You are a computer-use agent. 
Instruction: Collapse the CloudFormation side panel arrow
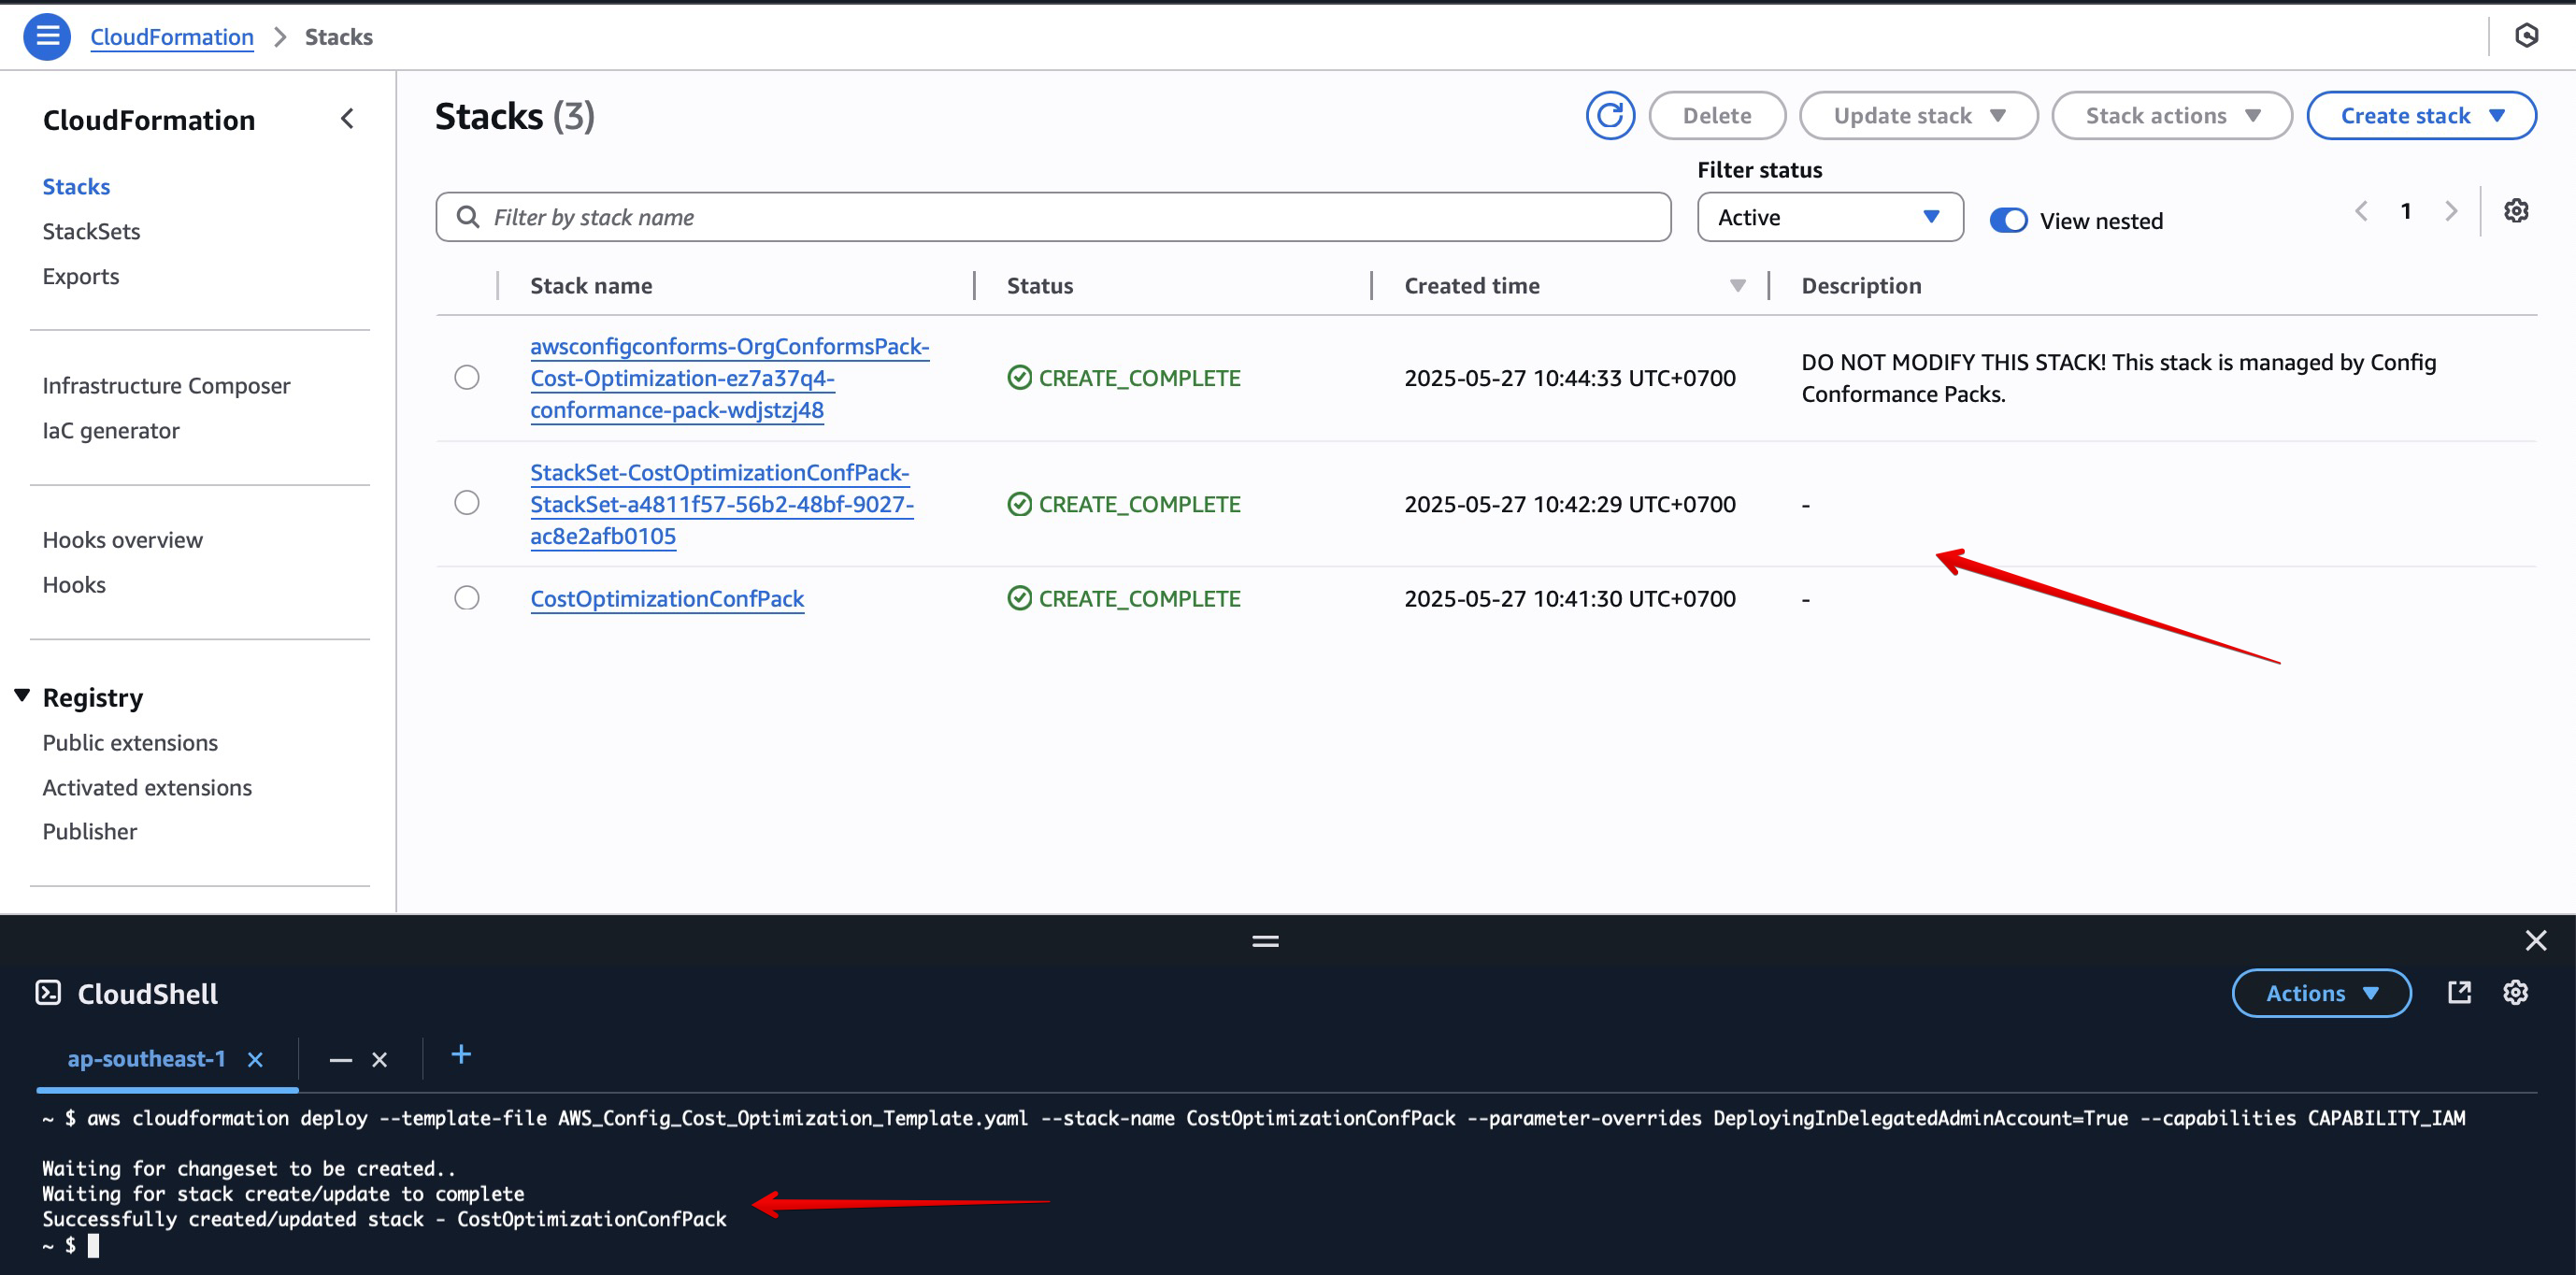click(x=347, y=119)
